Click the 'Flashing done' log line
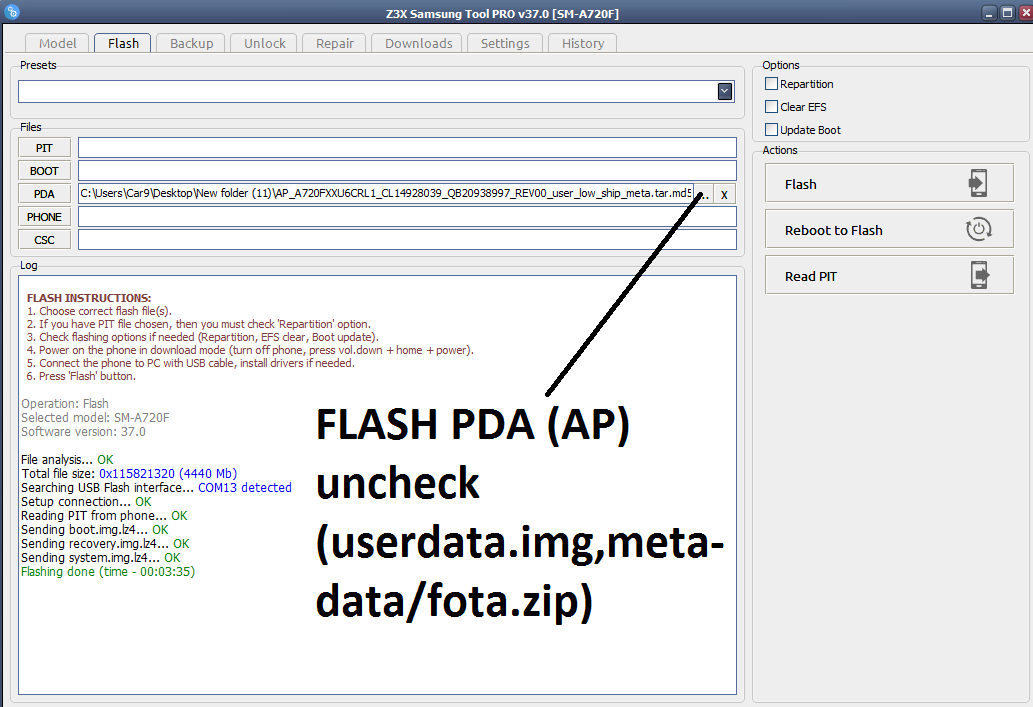 (108, 571)
